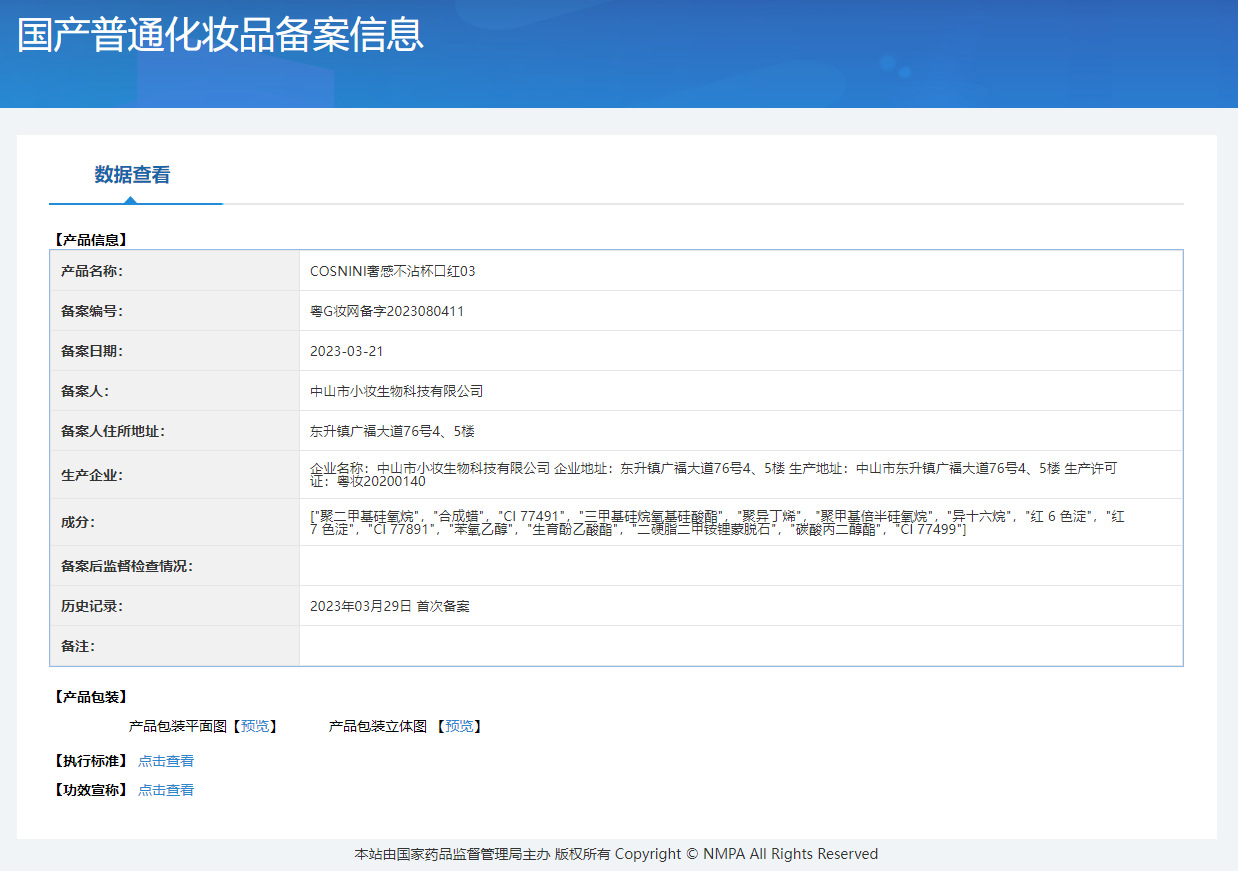Click the 【产品包装】 section label

[90, 695]
